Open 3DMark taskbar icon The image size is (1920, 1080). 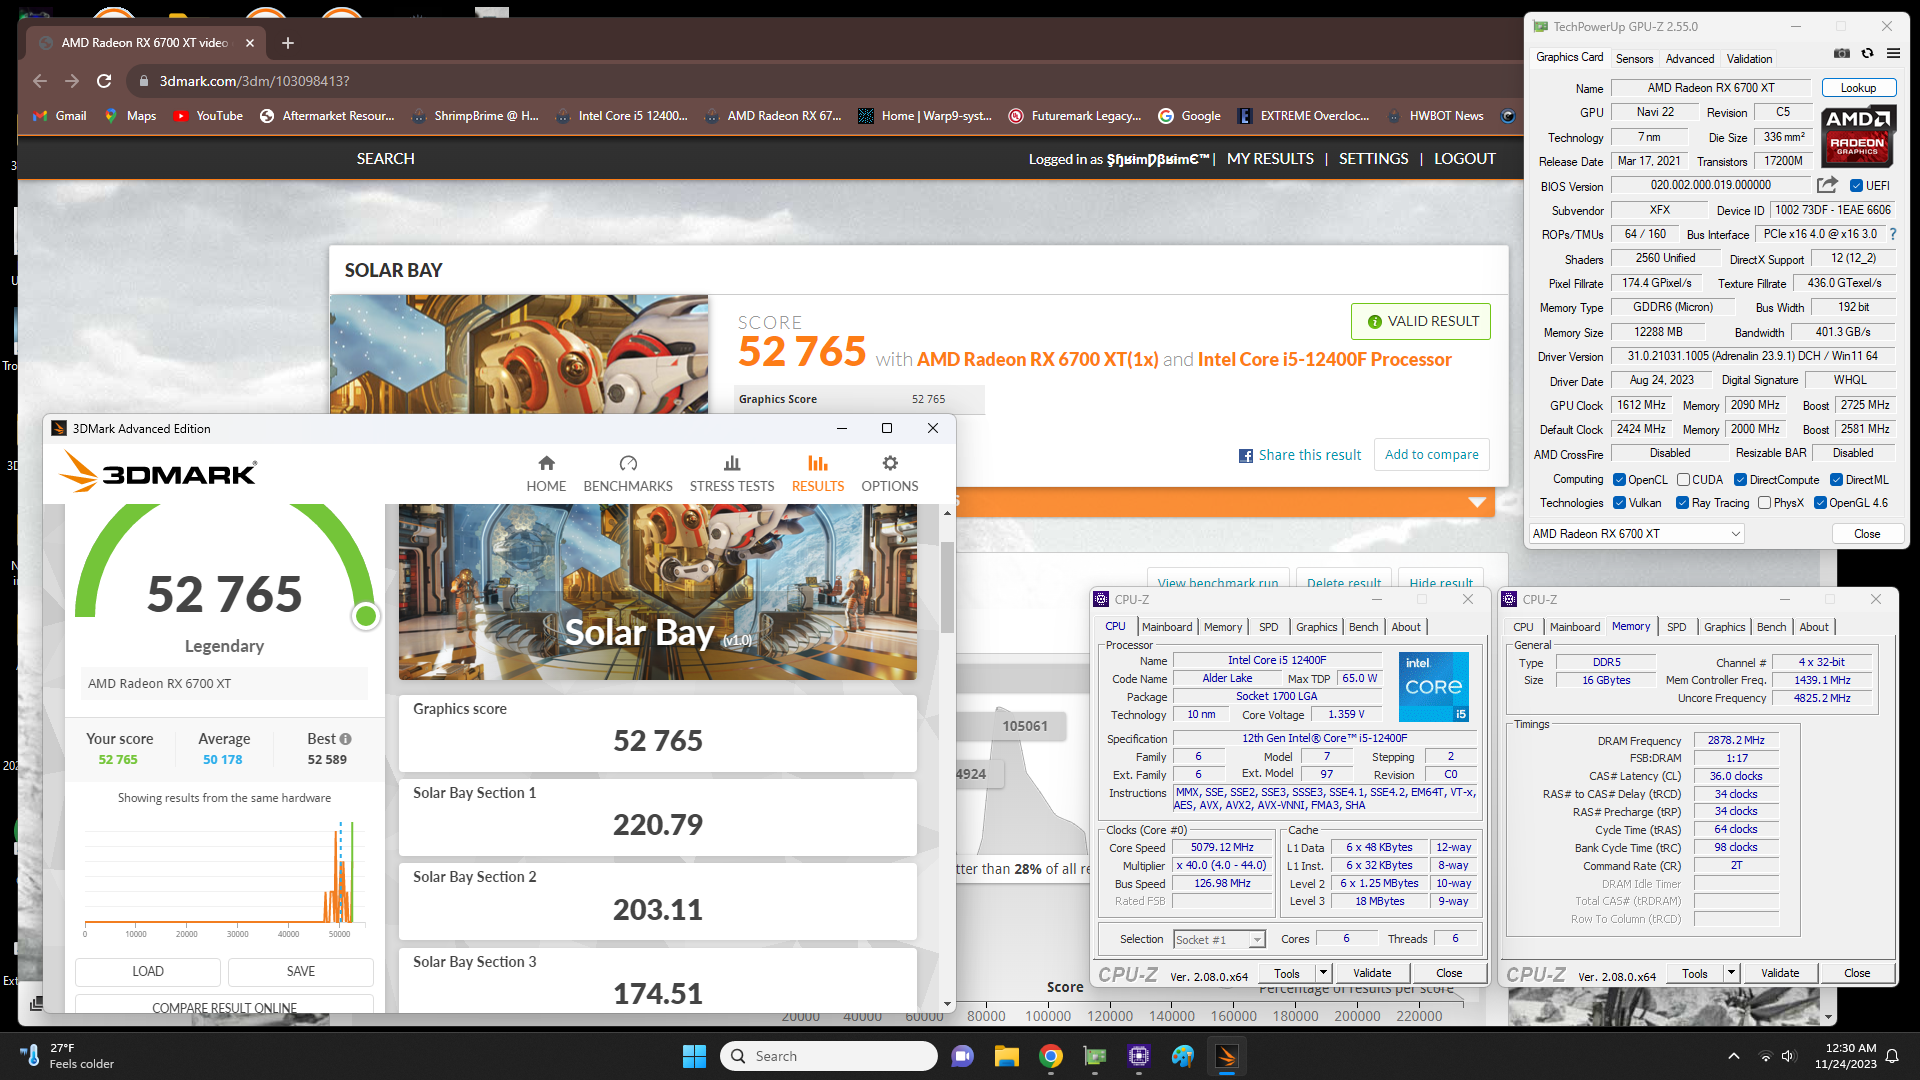click(1226, 1056)
